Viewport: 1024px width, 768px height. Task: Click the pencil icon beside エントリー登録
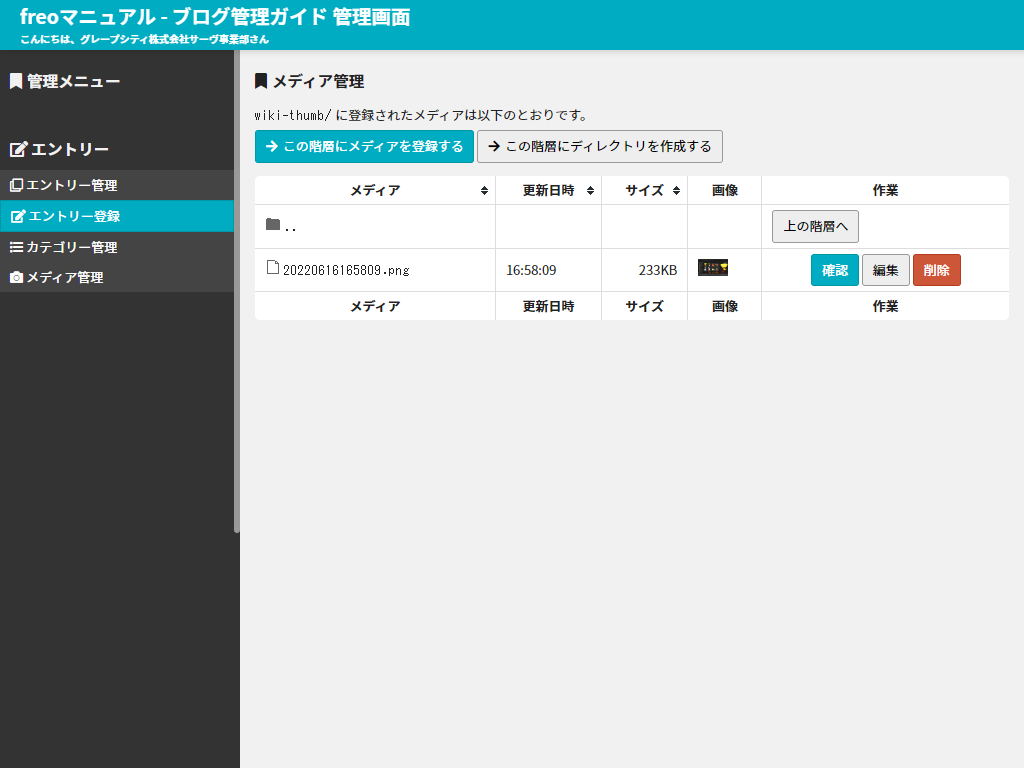[x=18, y=216]
